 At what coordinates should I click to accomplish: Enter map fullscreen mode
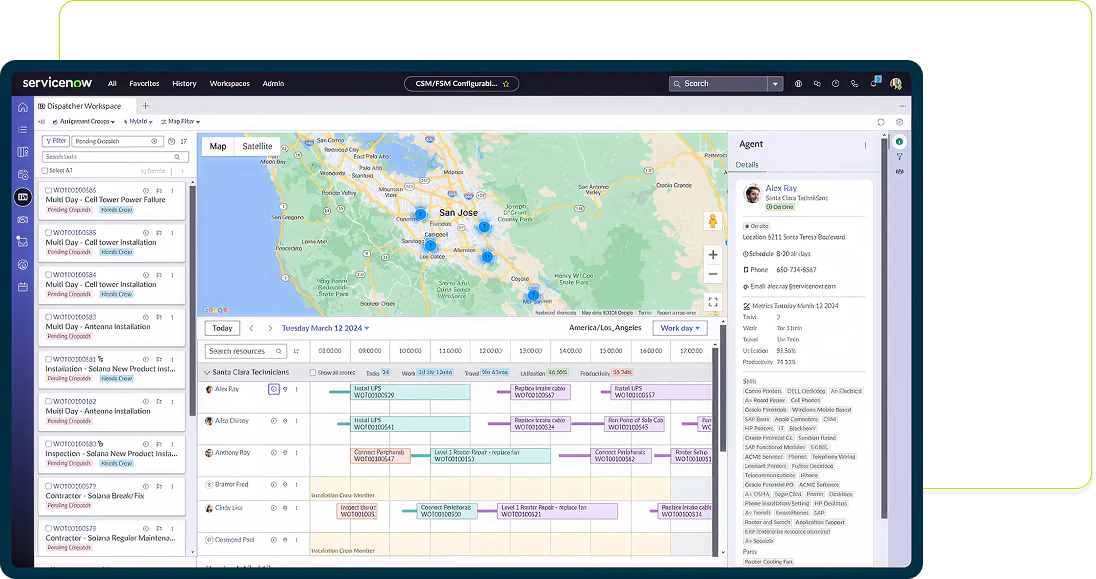713,301
